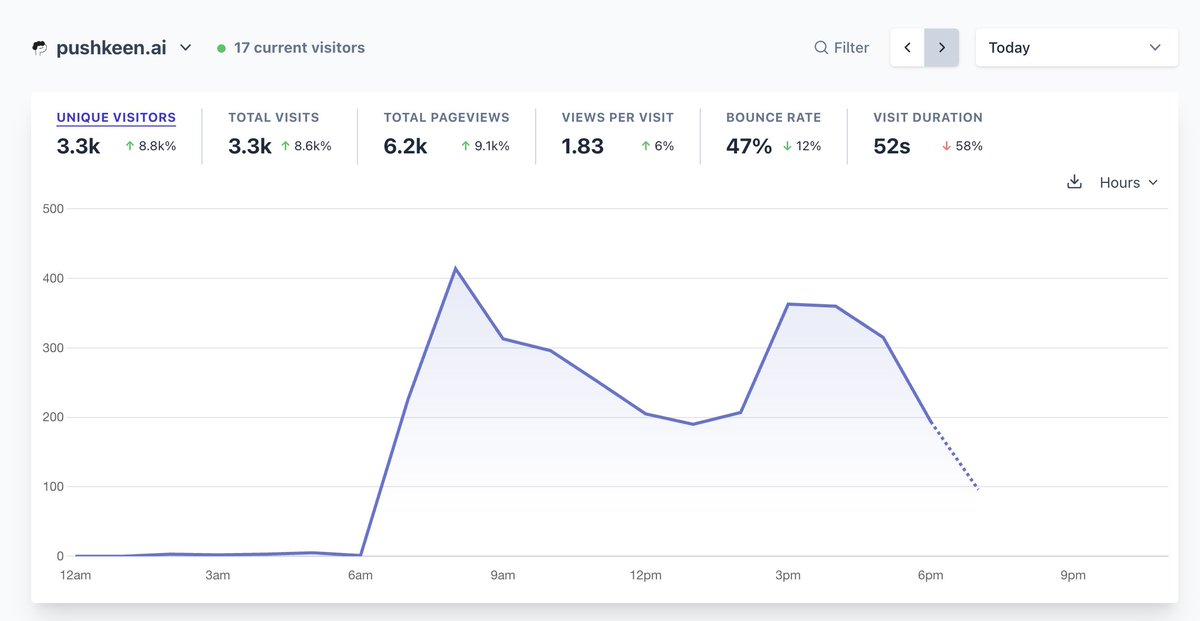Click the 47% bounce rate value
1200x621 pixels.
click(x=750, y=146)
